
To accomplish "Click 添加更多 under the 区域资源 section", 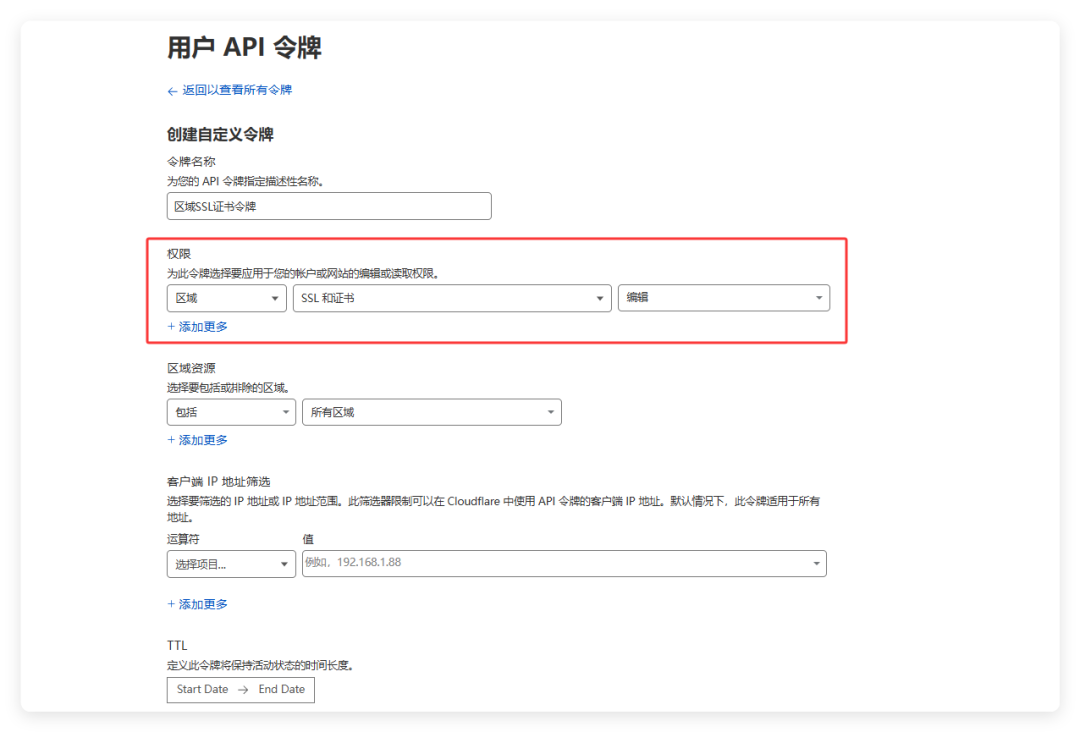I will [197, 439].
